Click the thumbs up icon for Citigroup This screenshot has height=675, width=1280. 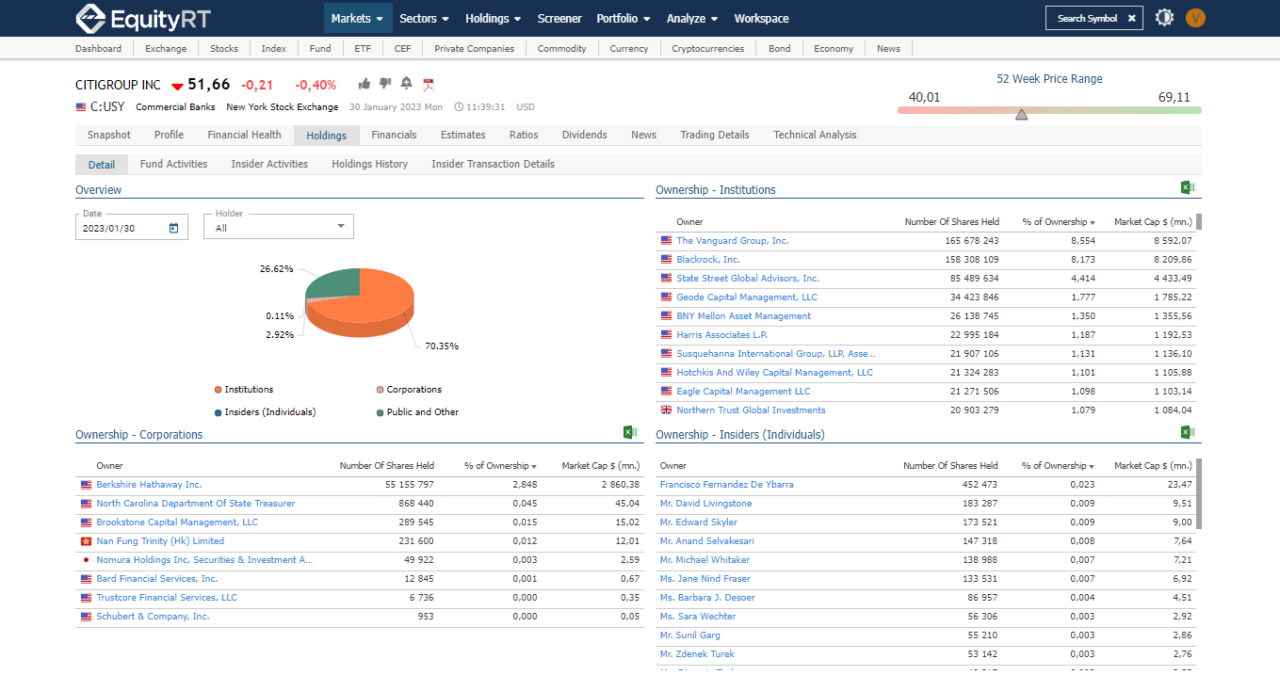tap(364, 84)
